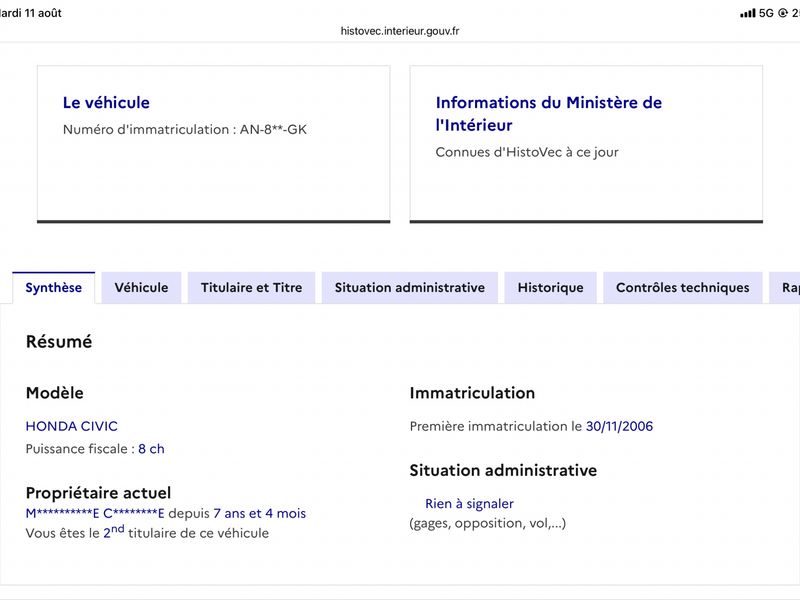Click the Immatriculation heading
The width and height of the screenshot is (800, 600).
click(x=472, y=393)
